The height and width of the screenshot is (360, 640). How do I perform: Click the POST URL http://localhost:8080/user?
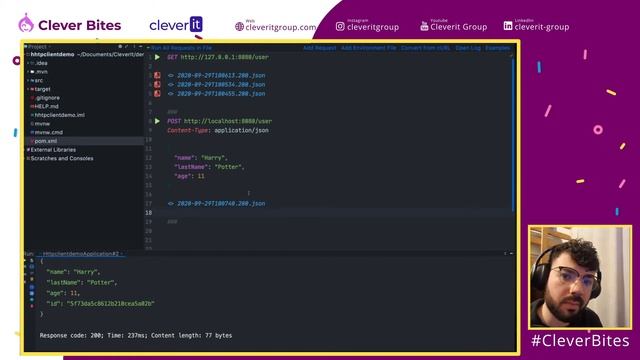point(228,121)
